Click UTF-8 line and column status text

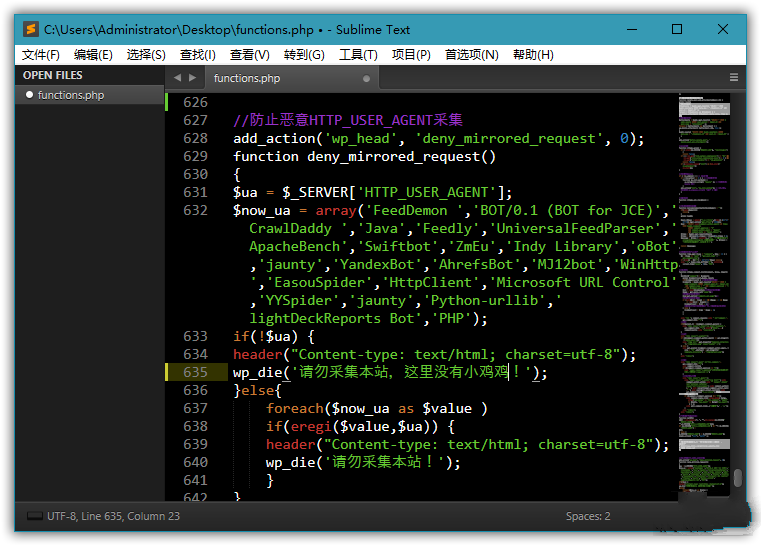[117, 516]
